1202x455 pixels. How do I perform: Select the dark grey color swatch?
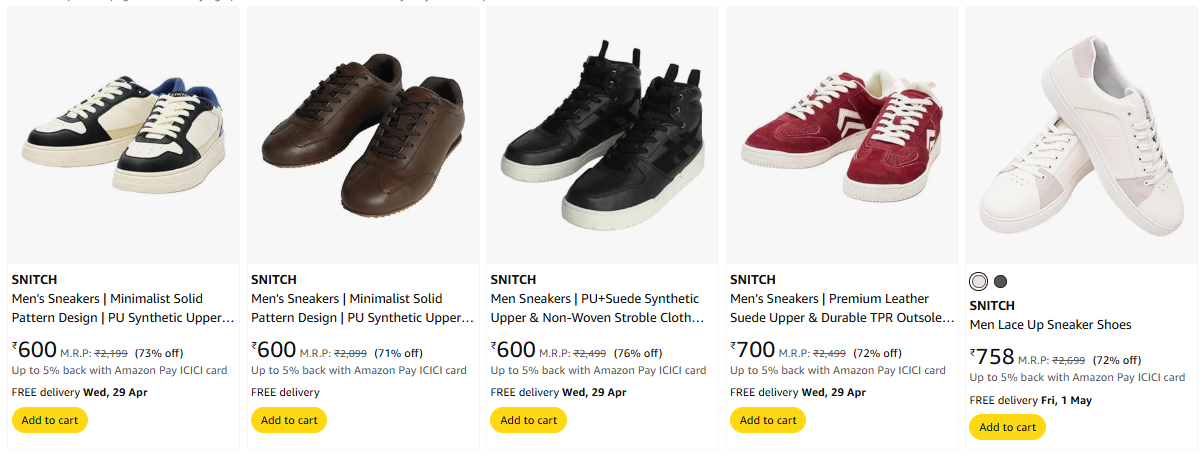pyautogui.click(x=1001, y=281)
